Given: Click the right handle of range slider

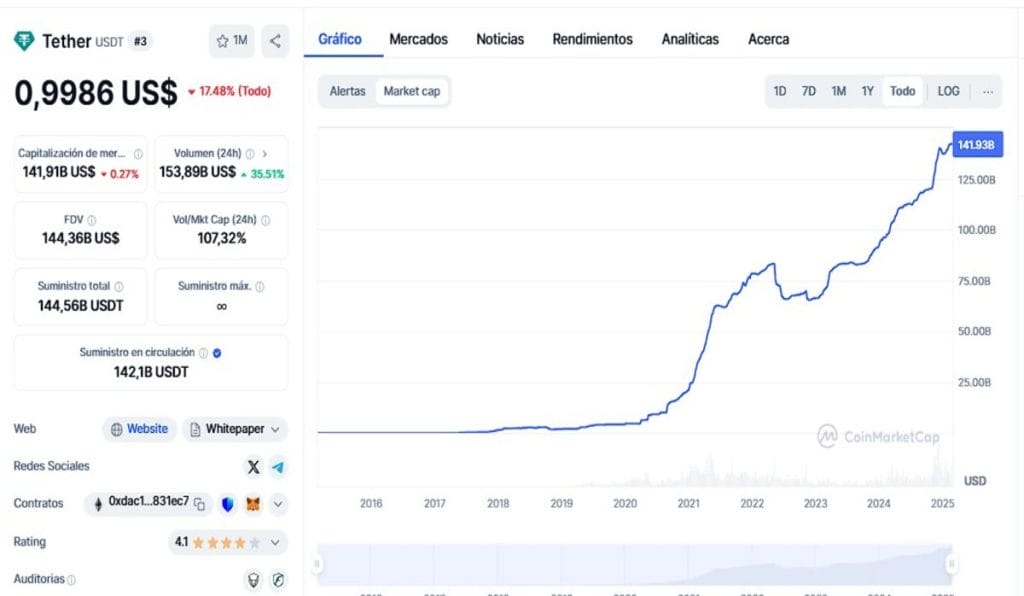Looking at the screenshot, I should [952, 564].
